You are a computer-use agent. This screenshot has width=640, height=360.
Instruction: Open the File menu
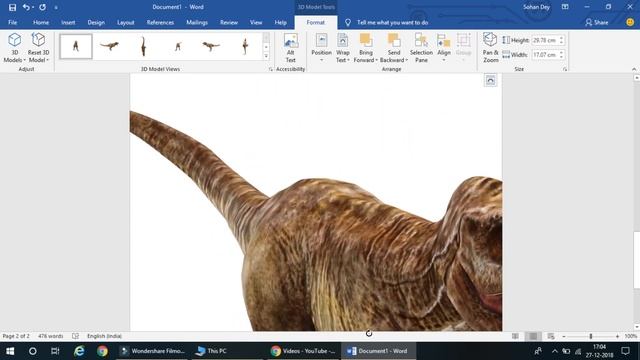(x=13, y=22)
